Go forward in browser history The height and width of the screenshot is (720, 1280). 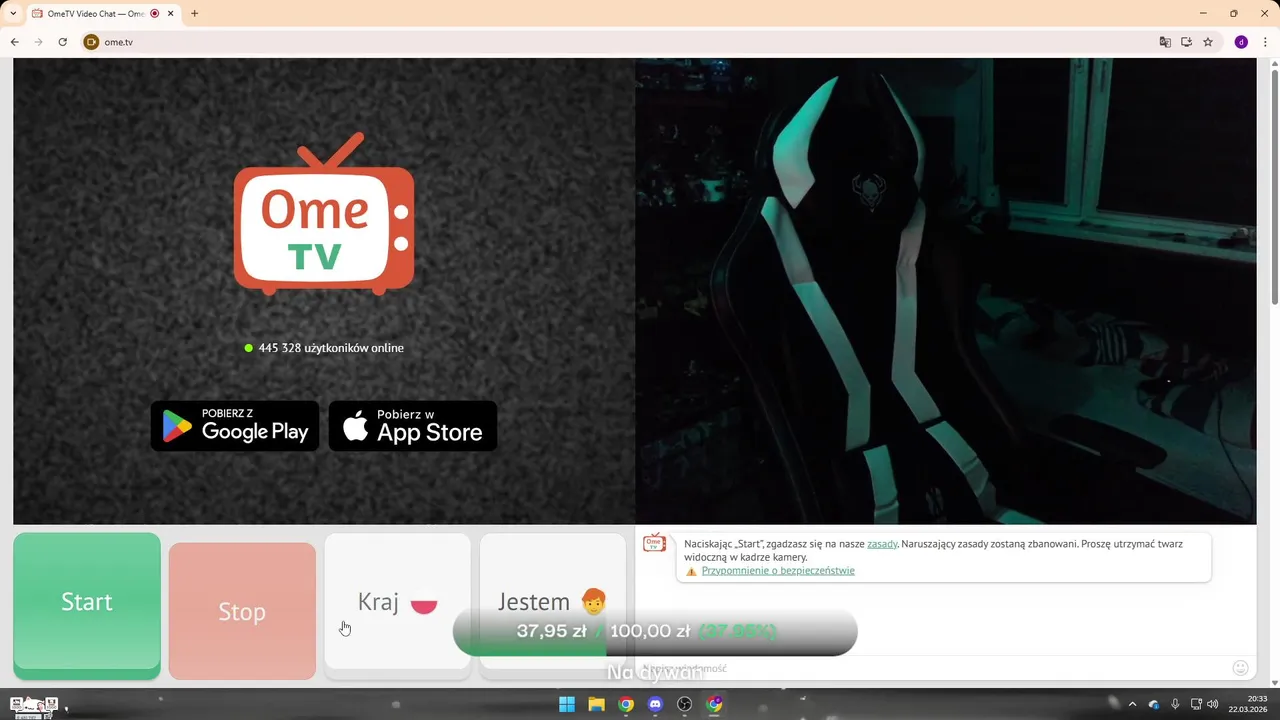point(39,42)
